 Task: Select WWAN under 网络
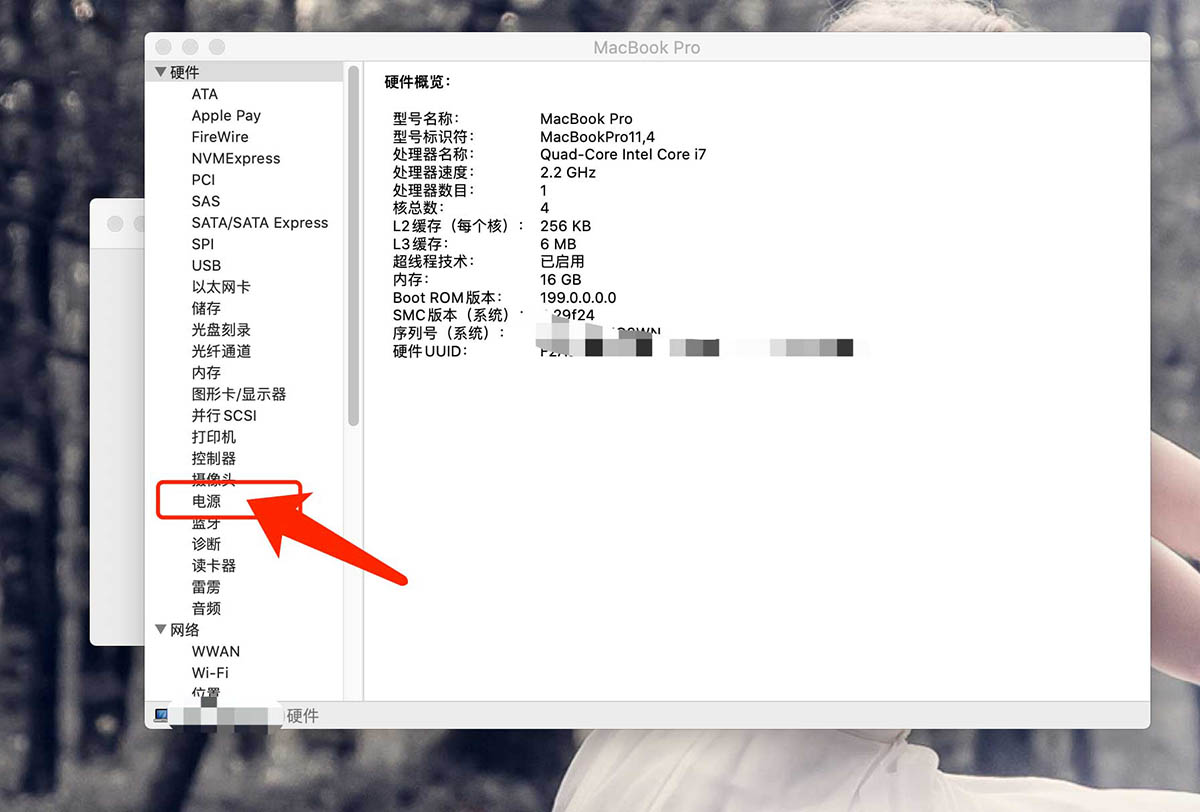(x=216, y=651)
